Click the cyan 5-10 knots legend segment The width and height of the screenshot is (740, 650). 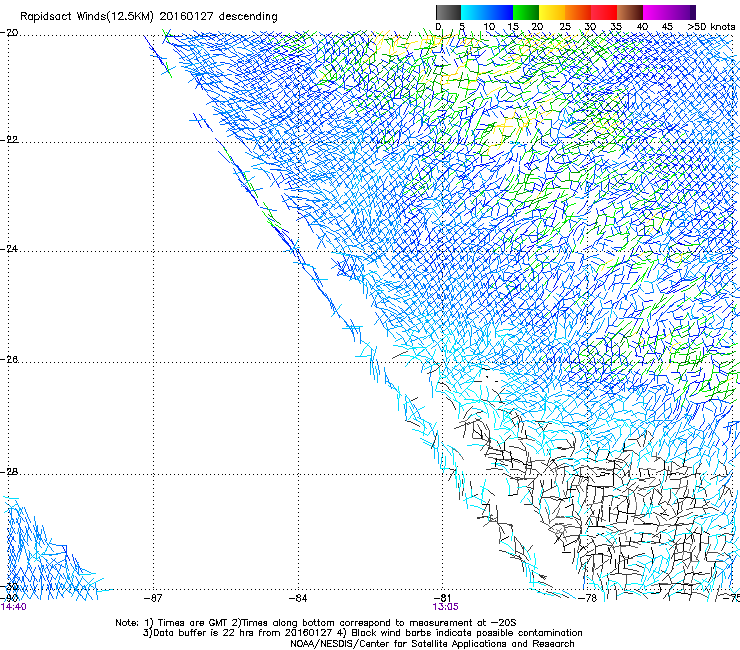pos(474,12)
